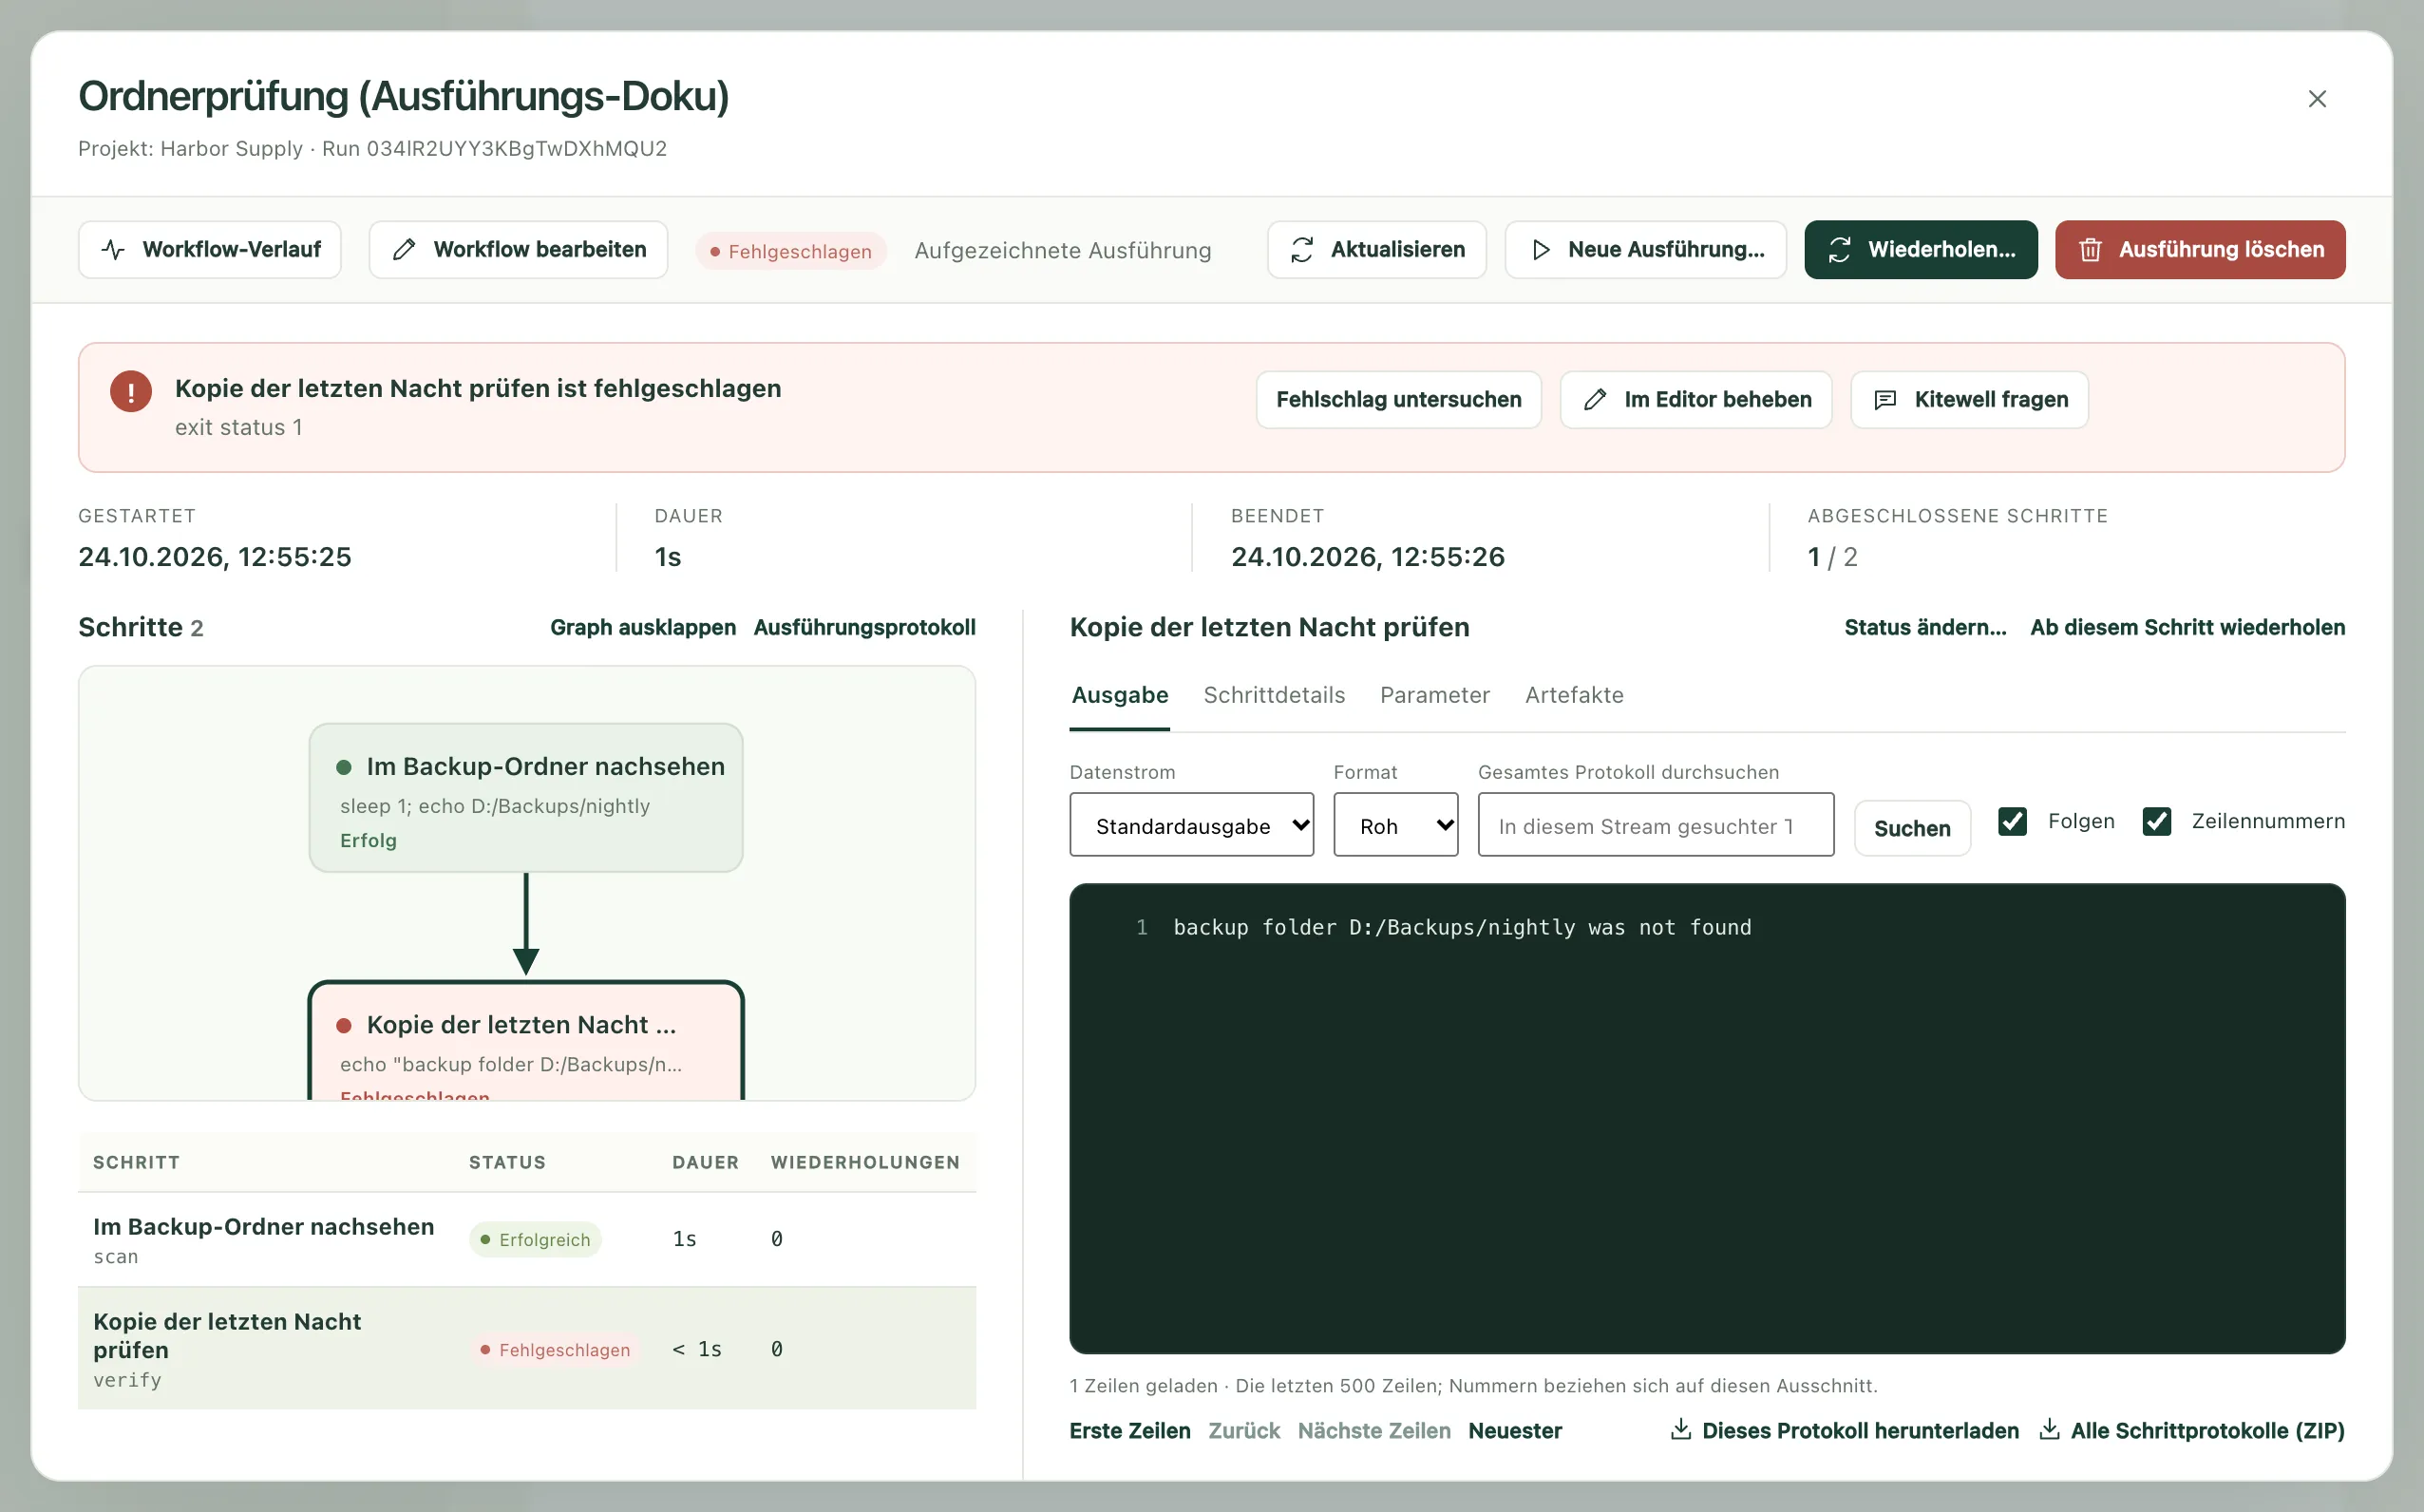
Task: Open the Artefakte tab
Action: pyautogui.click(x=1574, y=695)
